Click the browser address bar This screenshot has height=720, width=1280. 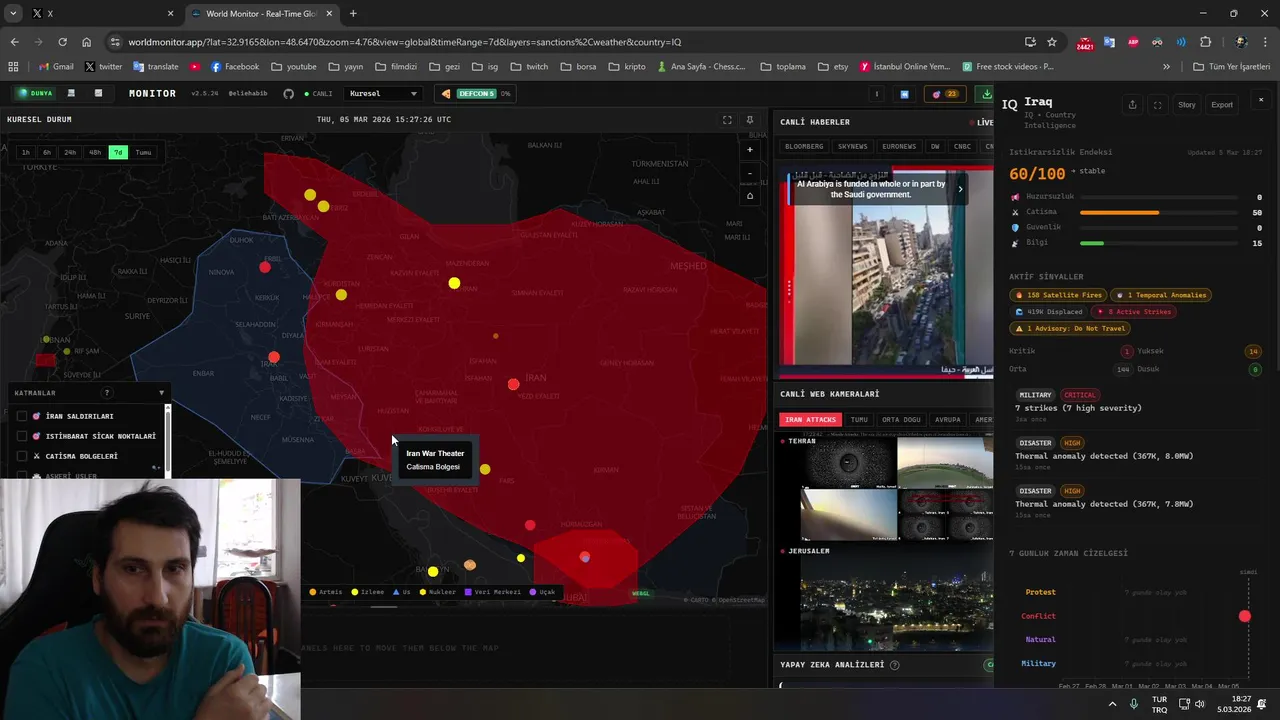[570, 42]
